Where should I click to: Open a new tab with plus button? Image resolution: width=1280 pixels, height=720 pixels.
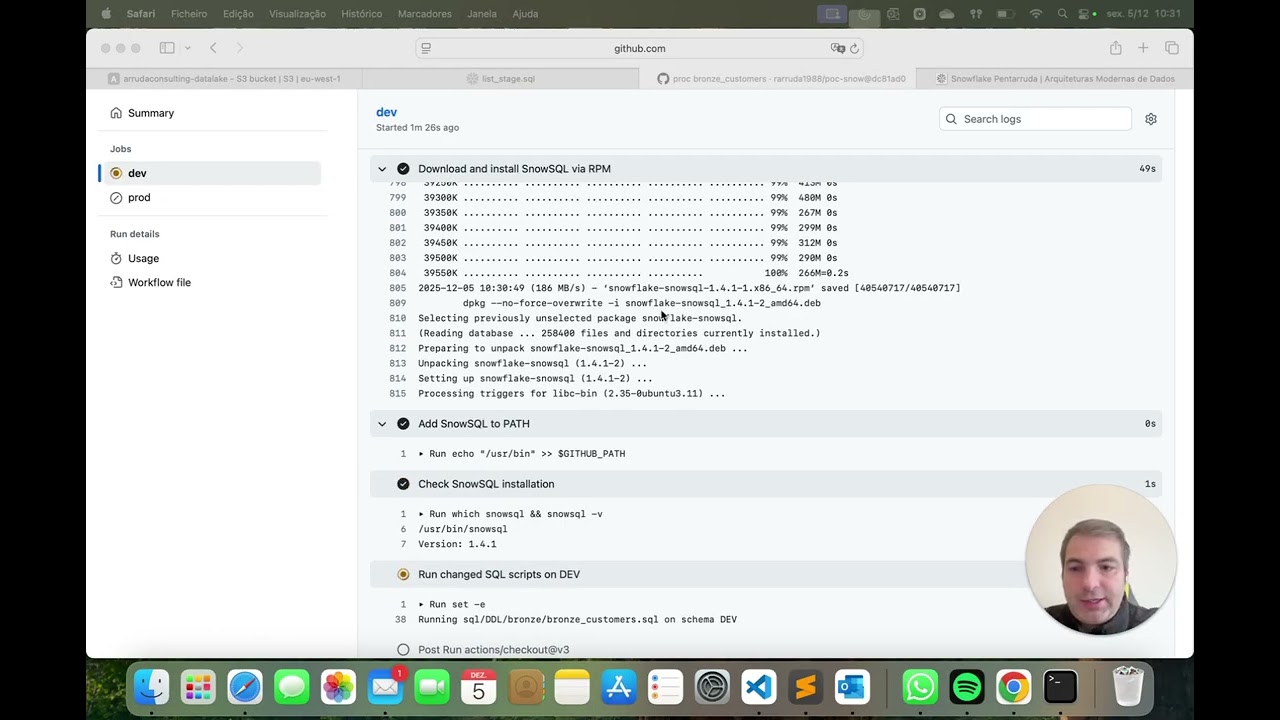tap(1143, 48)
